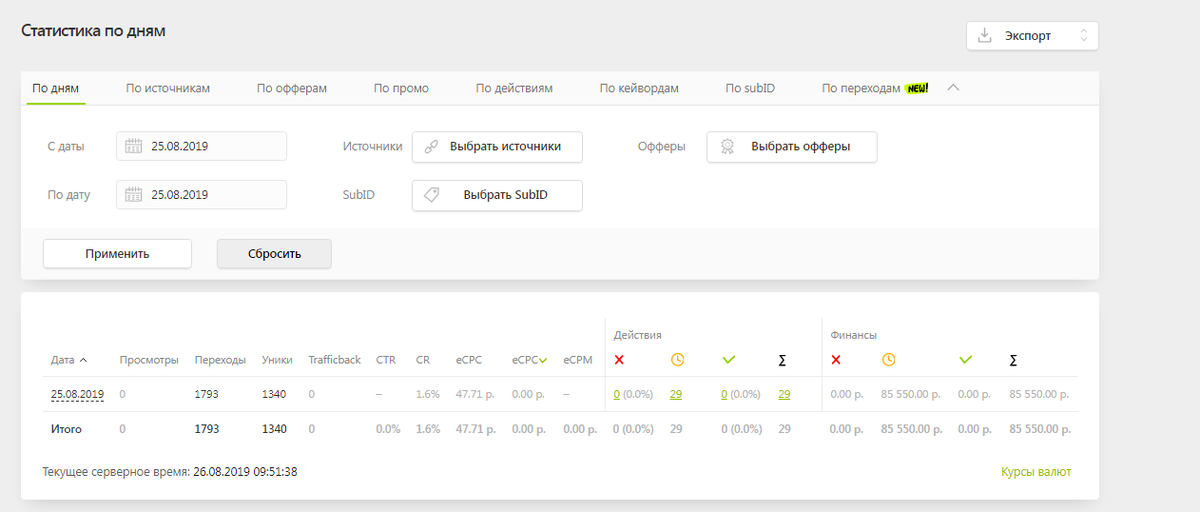Open the 25.08.2019 date link in table
Image resolution: width=1200 pixels, height=512 pixels.
point(78,394)
